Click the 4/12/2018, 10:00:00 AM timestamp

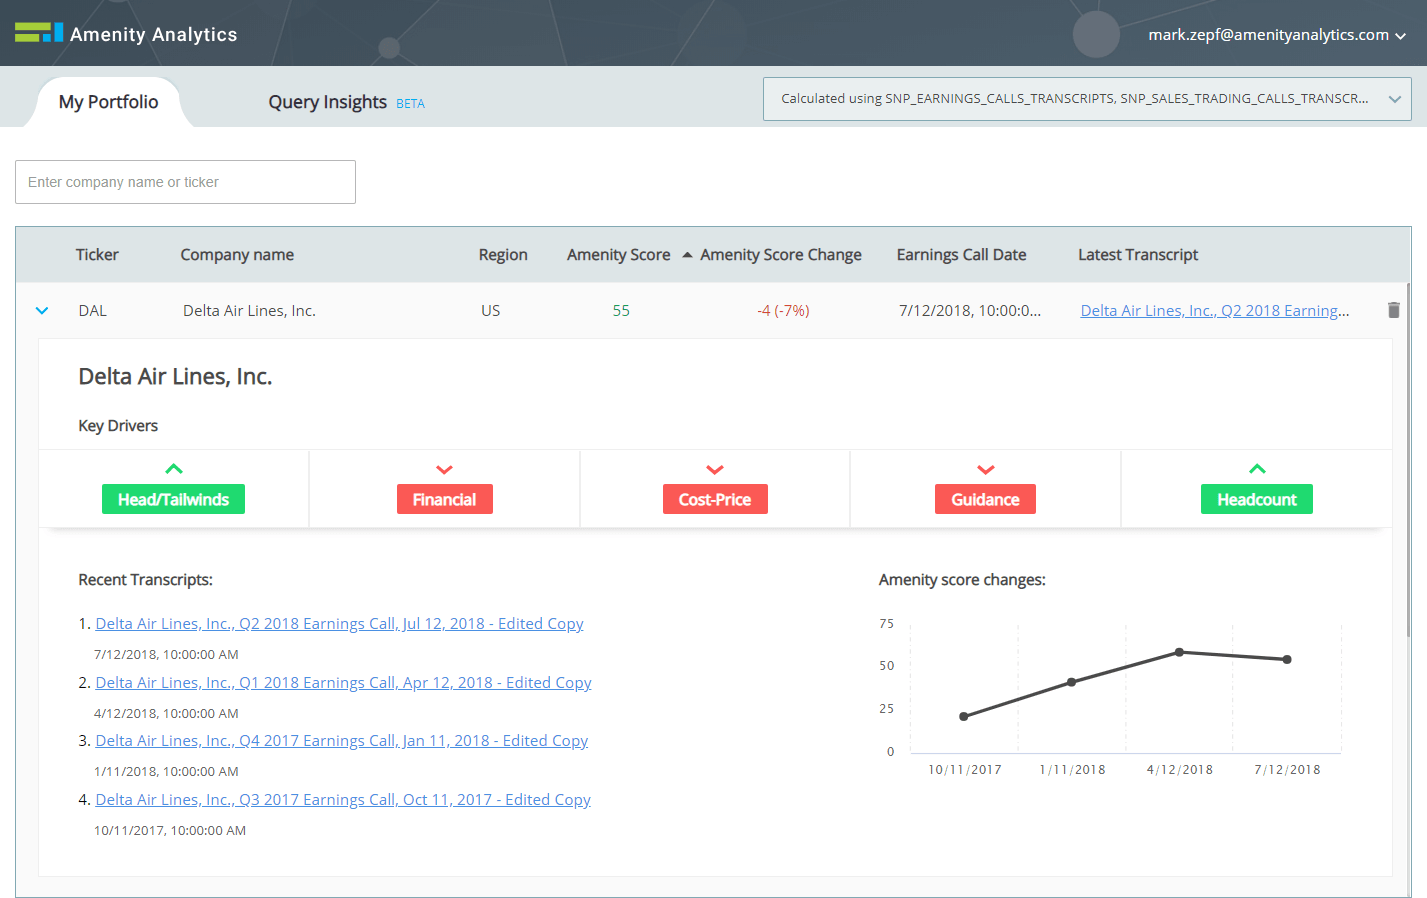tap(166, 714)
